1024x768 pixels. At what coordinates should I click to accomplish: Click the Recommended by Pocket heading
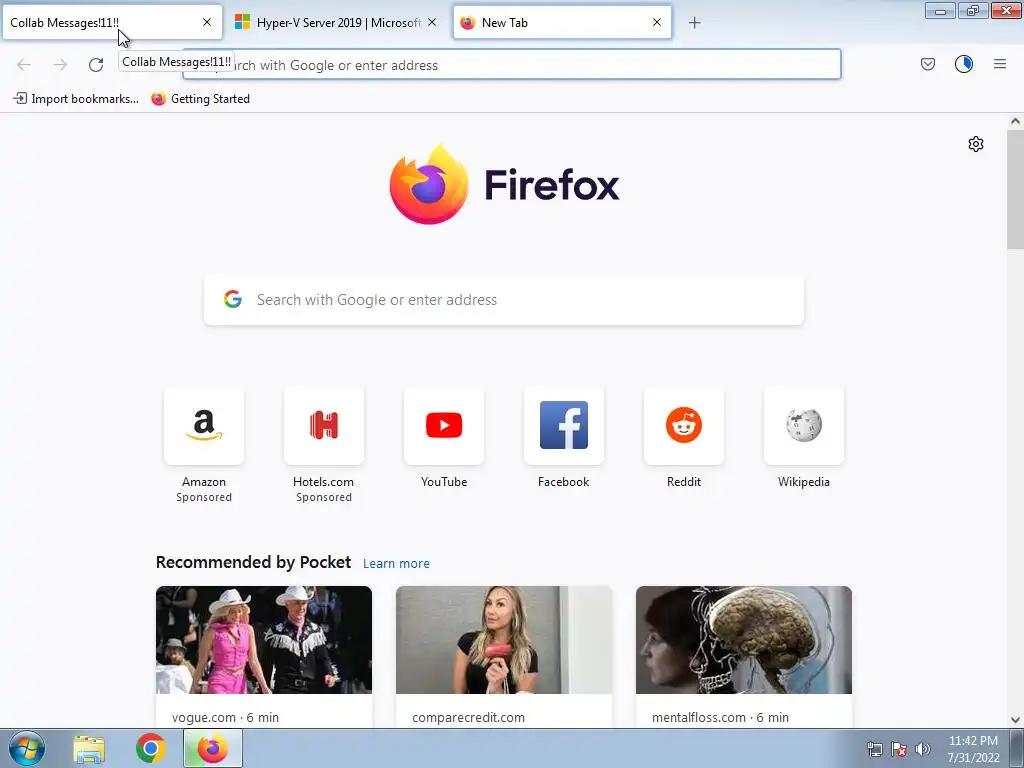click(253, 562)
